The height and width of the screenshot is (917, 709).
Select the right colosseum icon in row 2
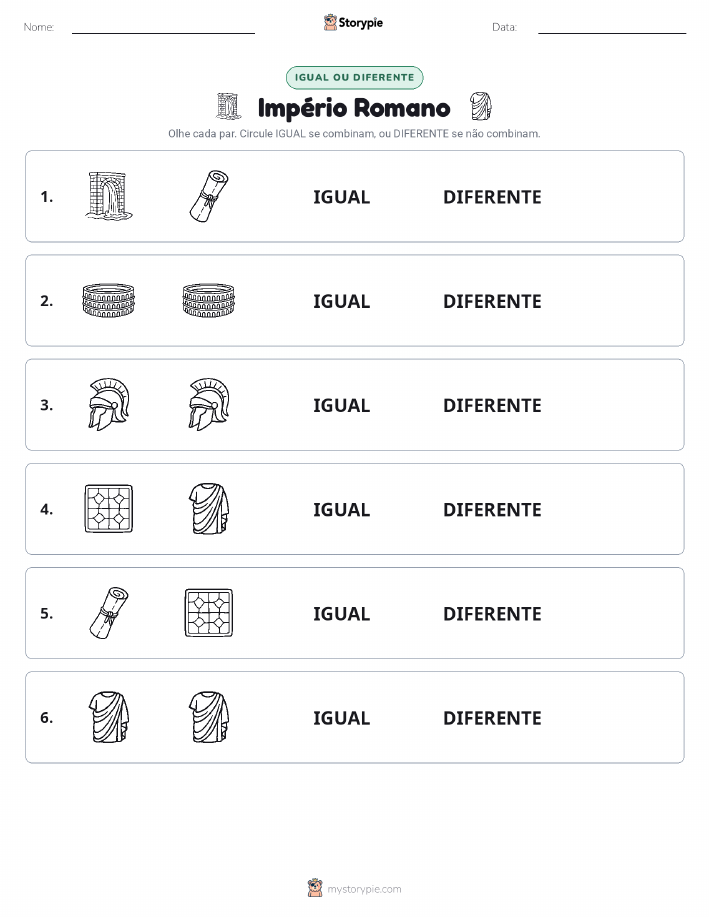209,301
